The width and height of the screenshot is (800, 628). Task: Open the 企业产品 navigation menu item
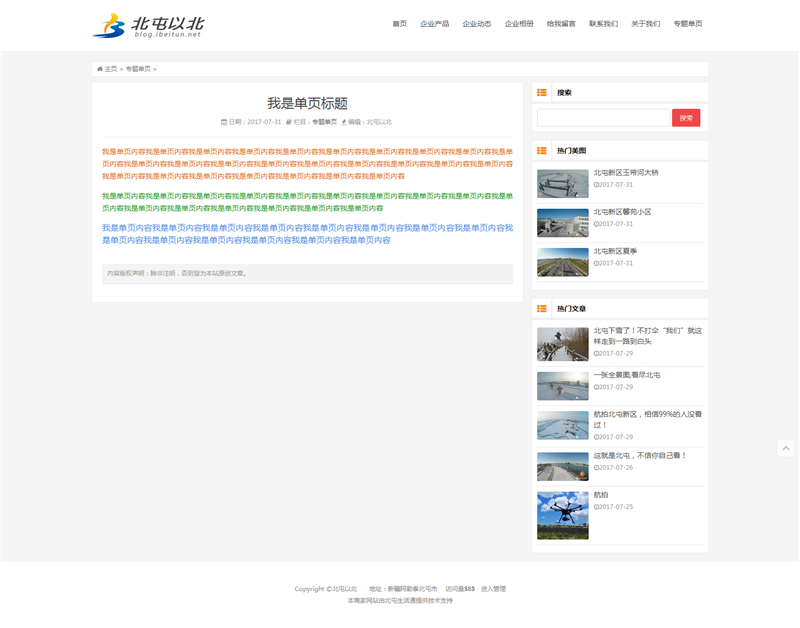pyautogui.click(x=434, y=24)
